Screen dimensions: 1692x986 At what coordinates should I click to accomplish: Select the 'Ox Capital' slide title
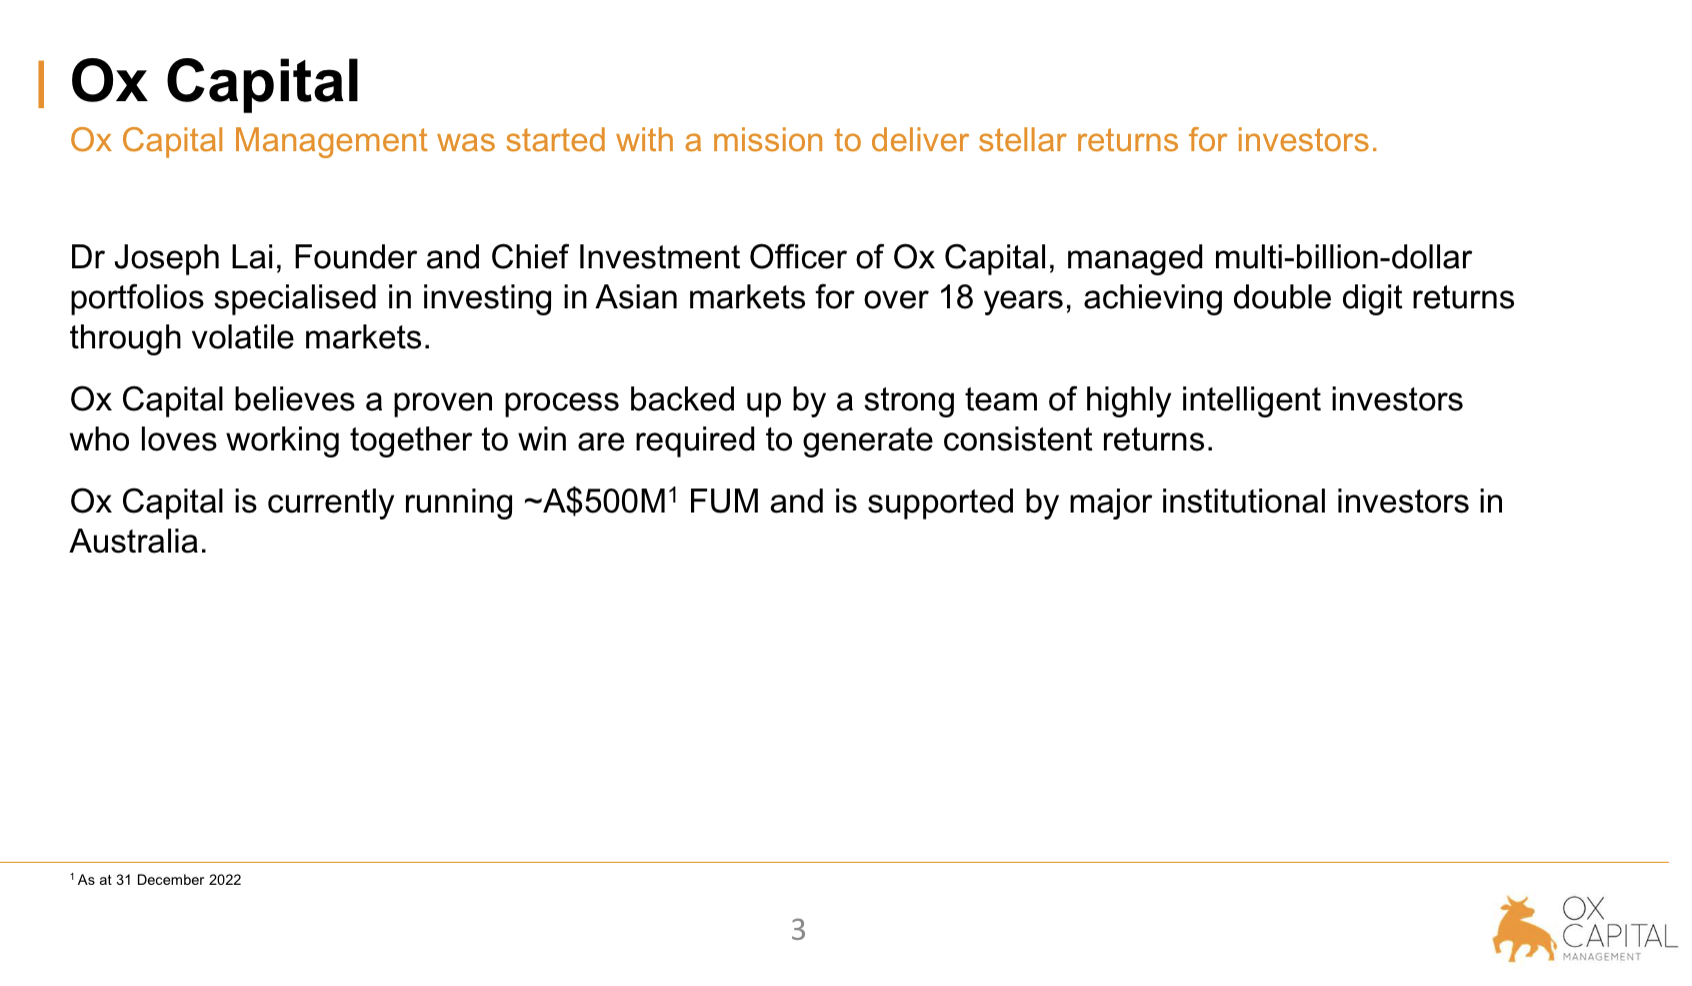click(215, 81)
